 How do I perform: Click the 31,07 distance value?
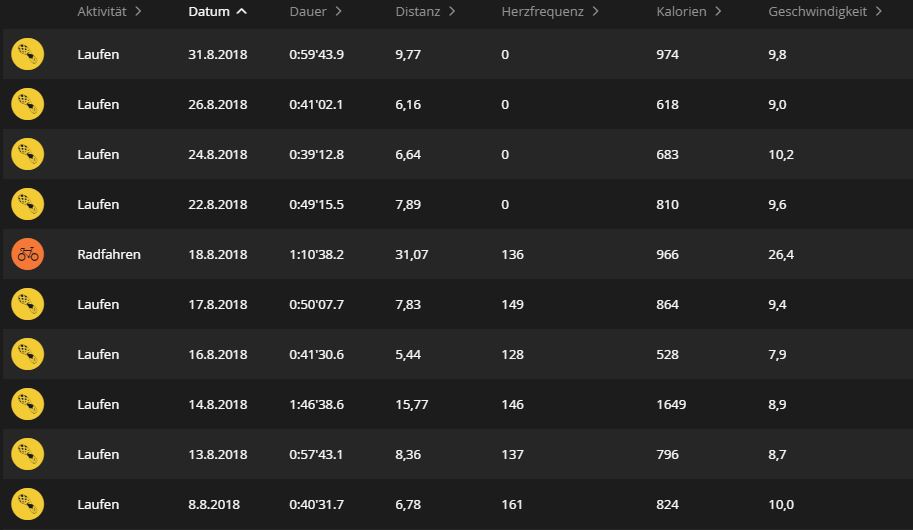[412, 254]
